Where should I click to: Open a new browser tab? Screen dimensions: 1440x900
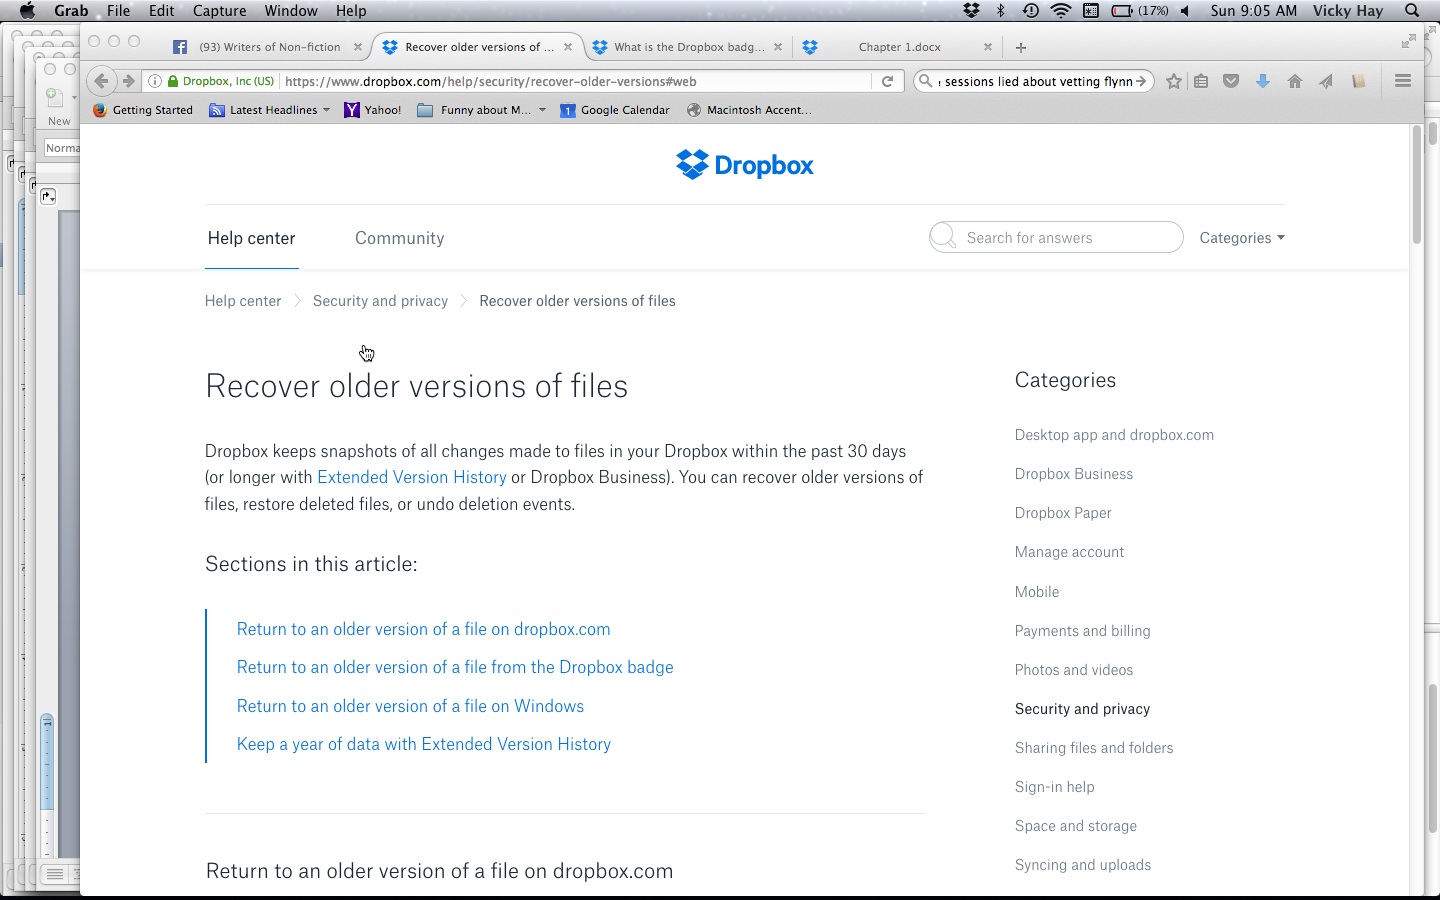click(1021, 47)
